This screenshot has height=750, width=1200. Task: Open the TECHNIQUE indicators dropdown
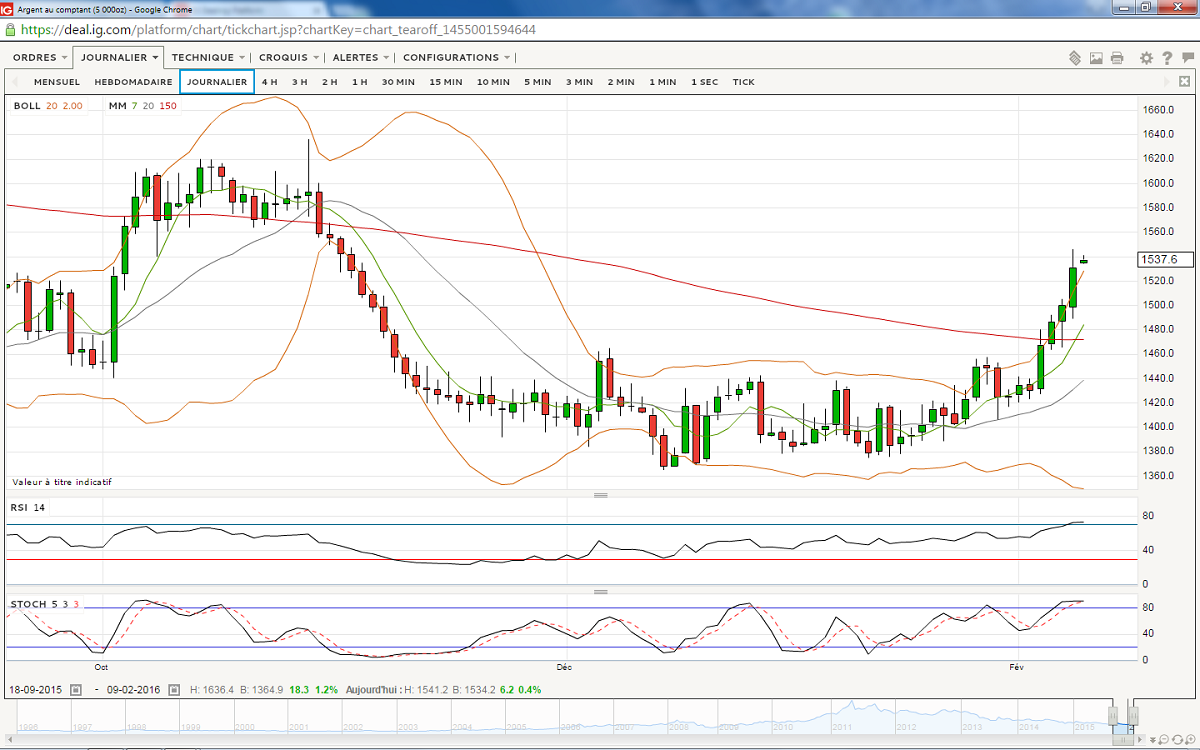(x=208, y=58)
